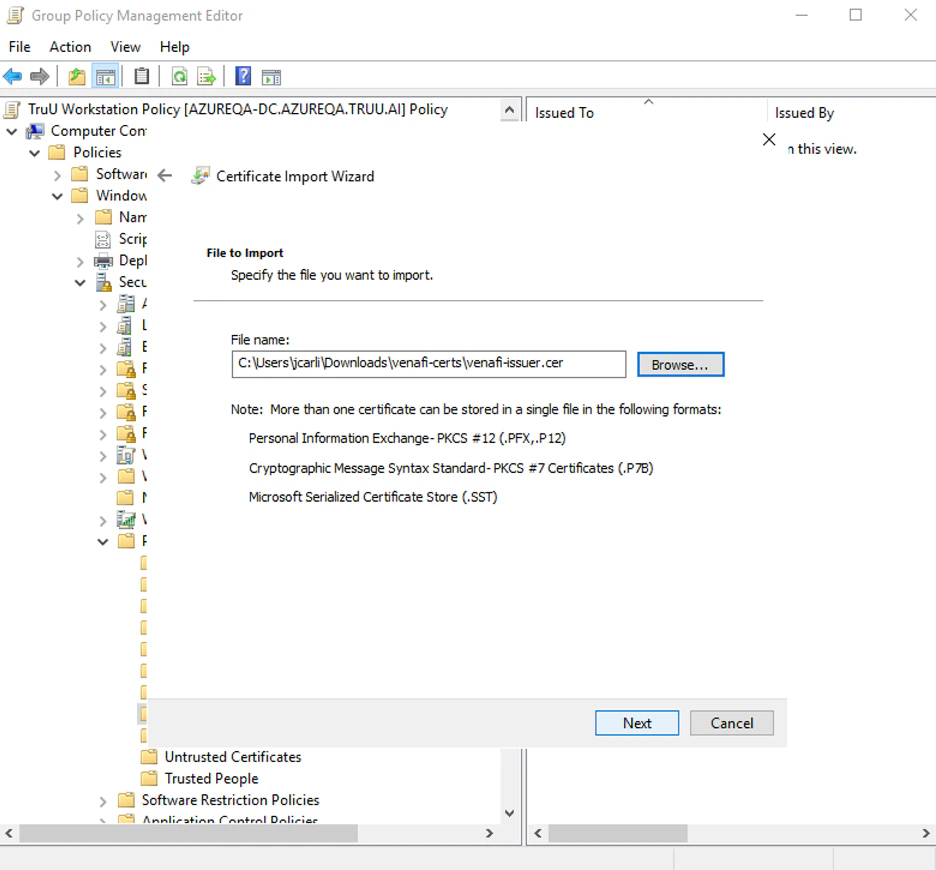
Task: Click the Refresh toolbar icon
Action: tap(179, 76)
